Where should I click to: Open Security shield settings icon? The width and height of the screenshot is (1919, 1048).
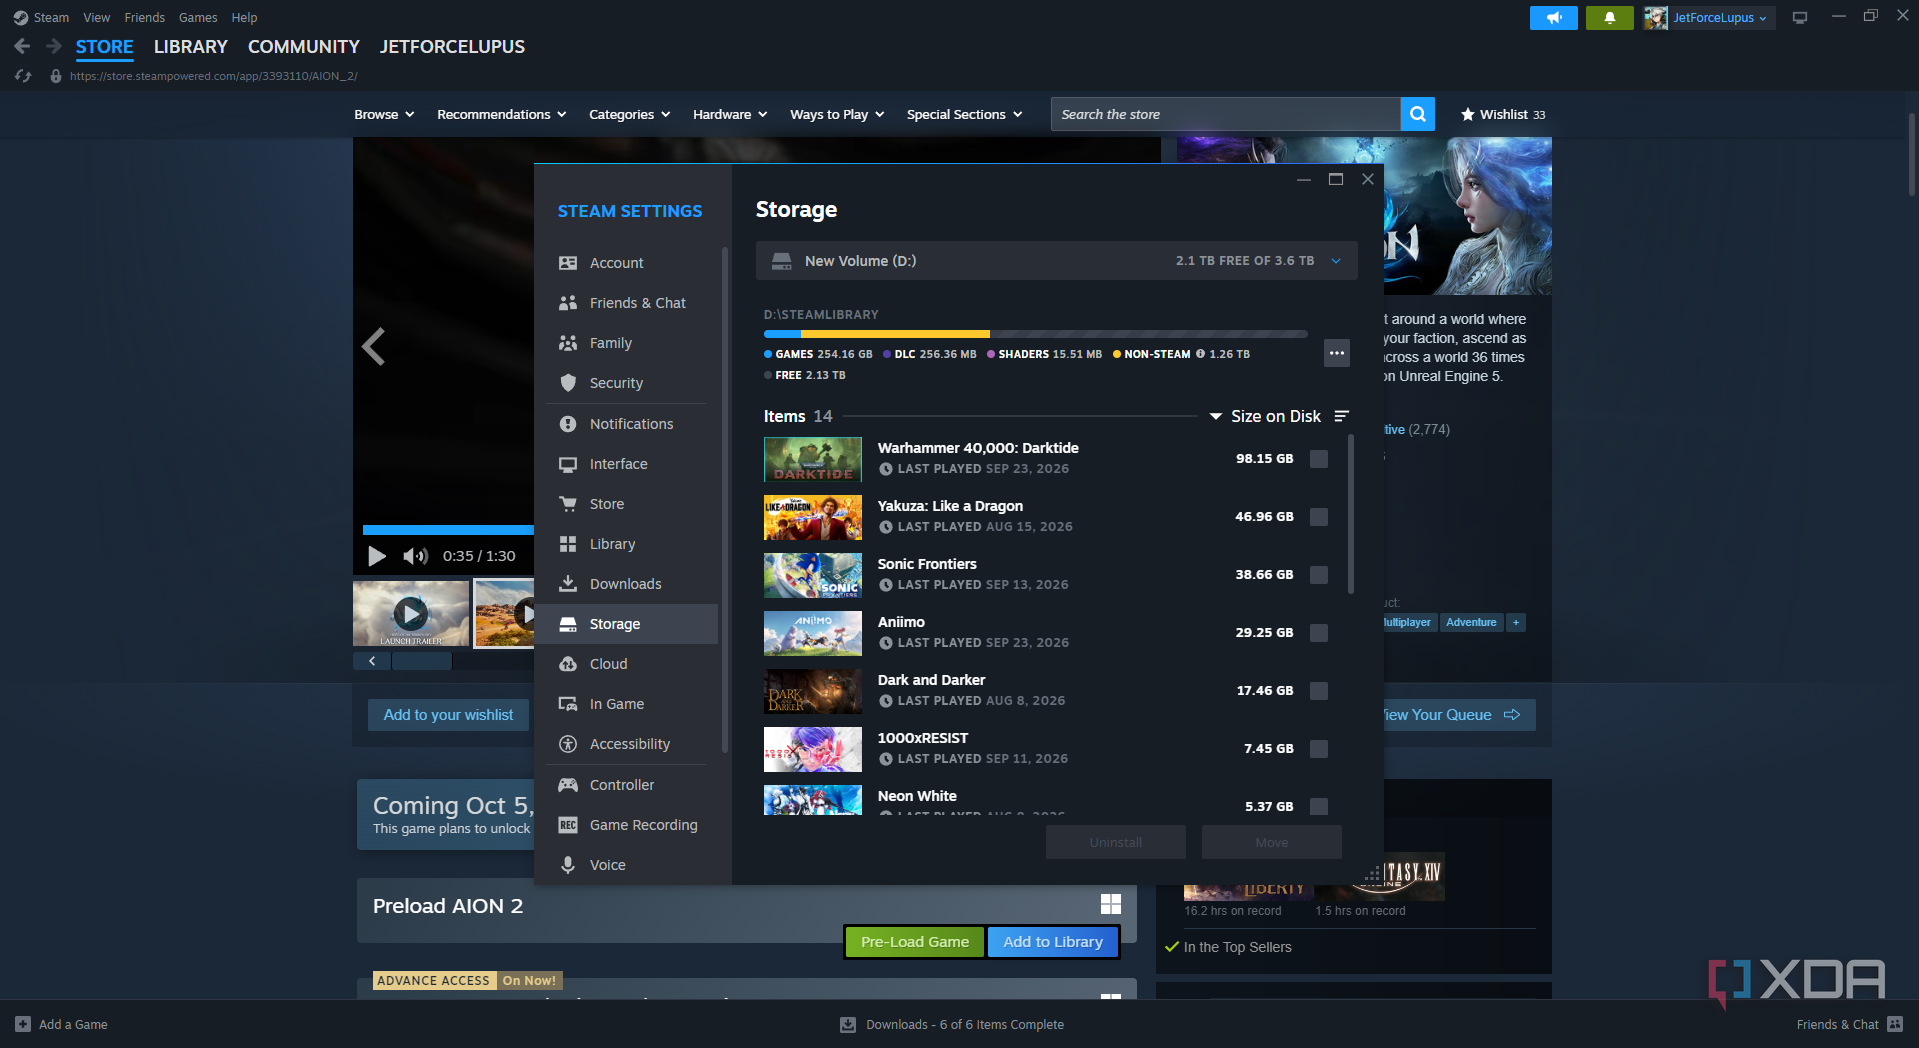click(x=568, y=383)
